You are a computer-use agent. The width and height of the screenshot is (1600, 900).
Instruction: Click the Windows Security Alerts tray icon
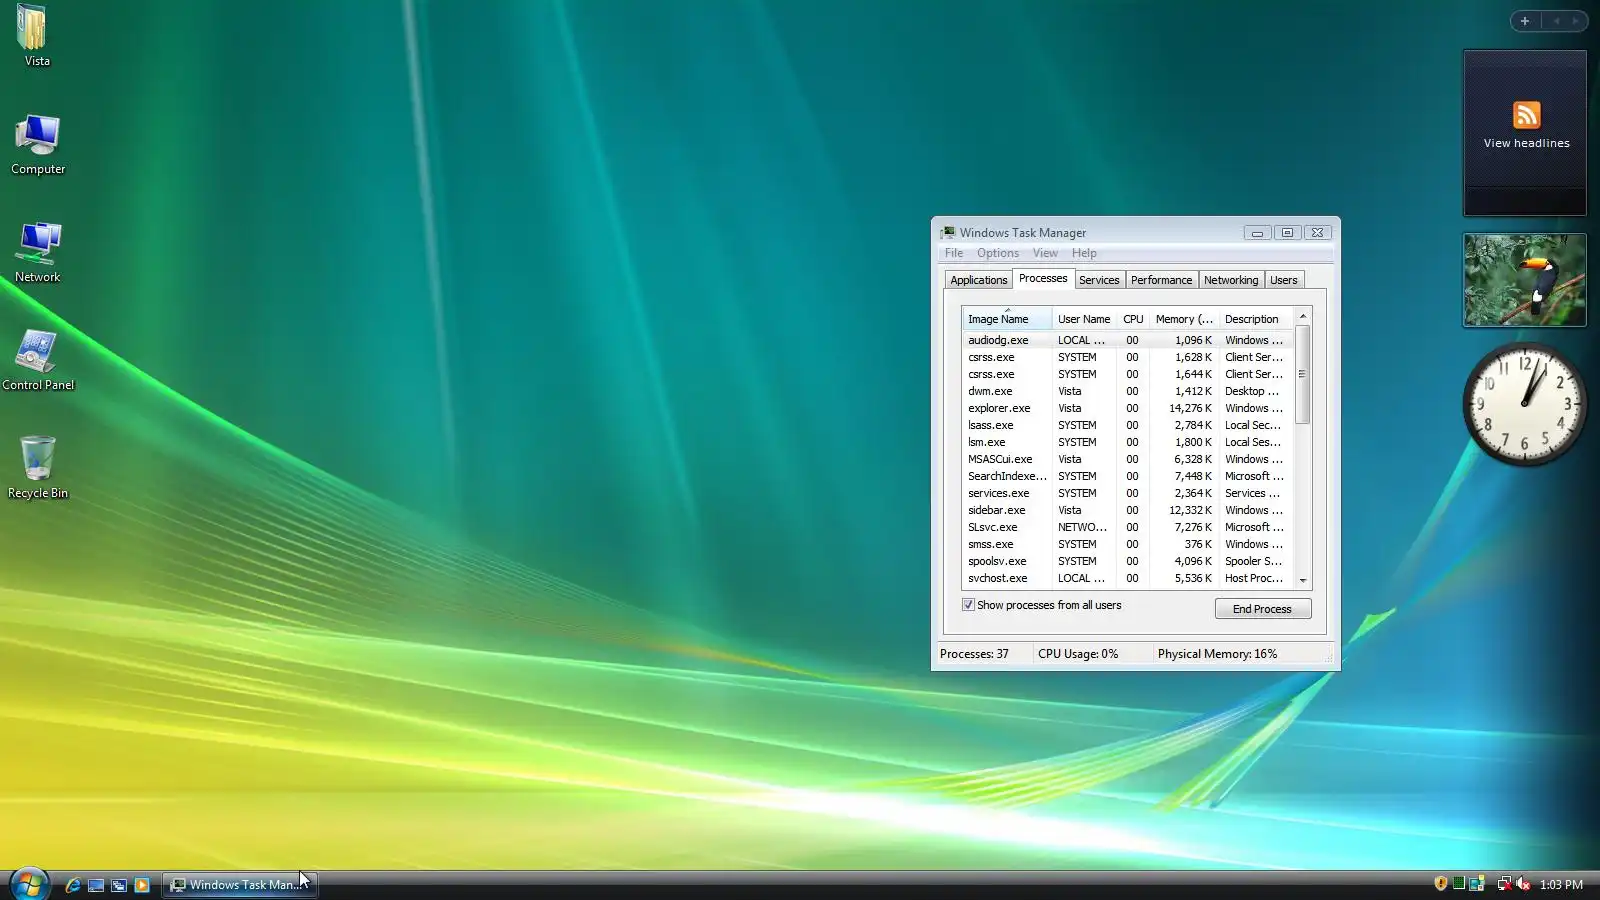coord(1441,884)
